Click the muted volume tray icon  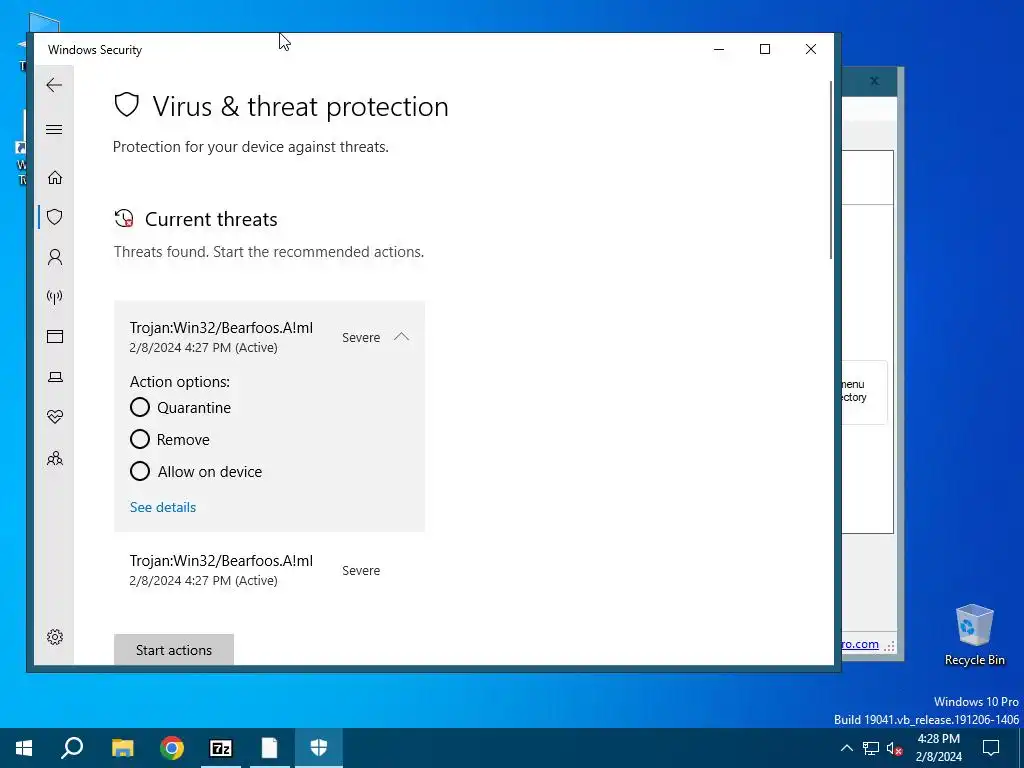click(895, 748)
